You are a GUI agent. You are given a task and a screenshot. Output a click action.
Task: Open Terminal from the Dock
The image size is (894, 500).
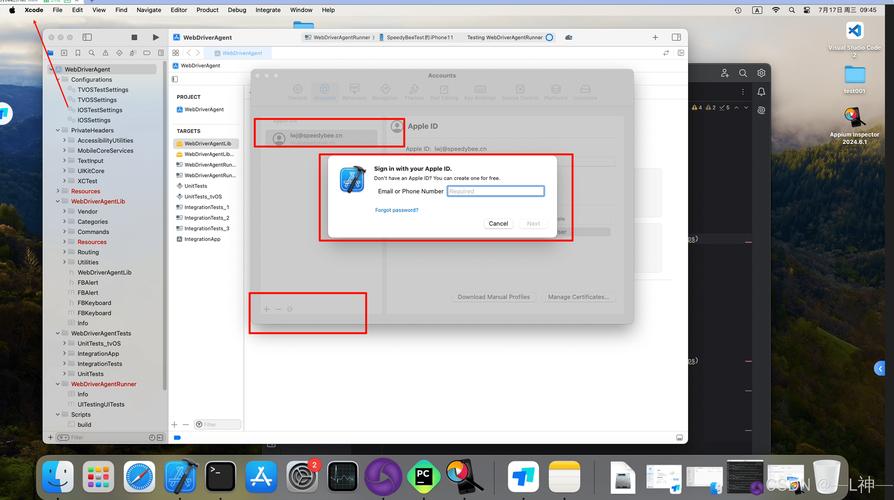(221, 477)
